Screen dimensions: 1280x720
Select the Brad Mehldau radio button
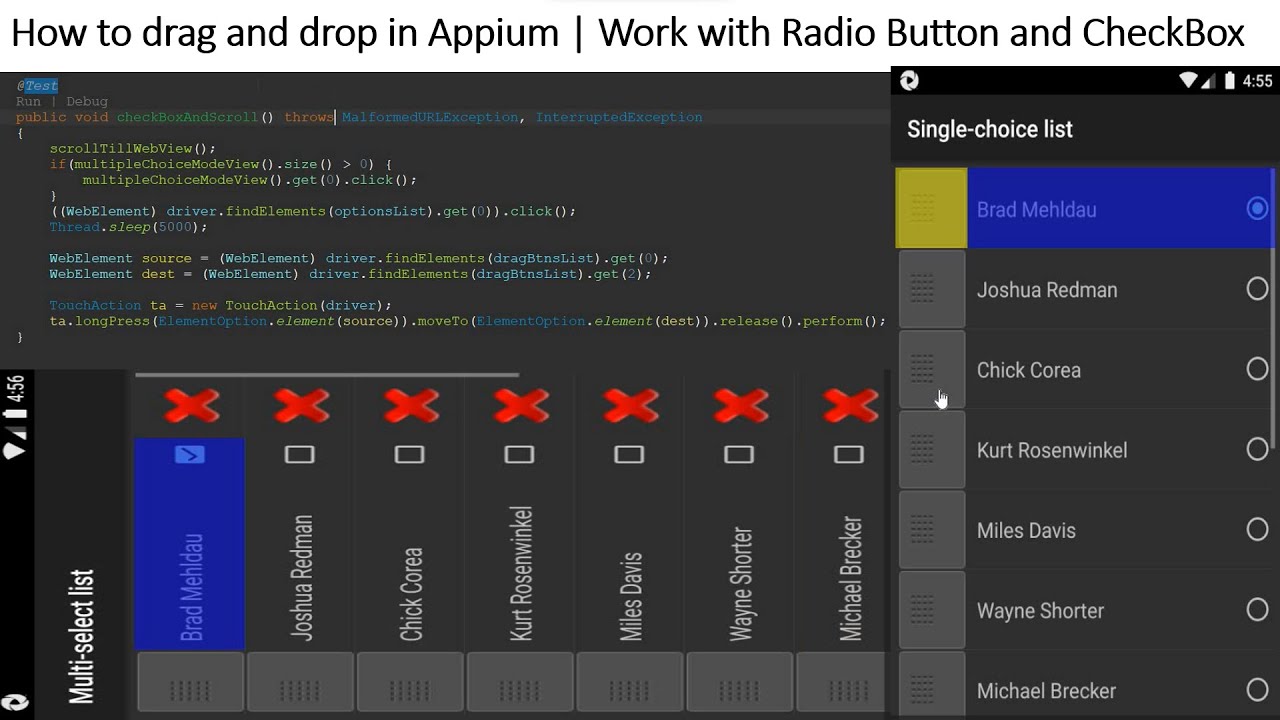pos(1257,209)
